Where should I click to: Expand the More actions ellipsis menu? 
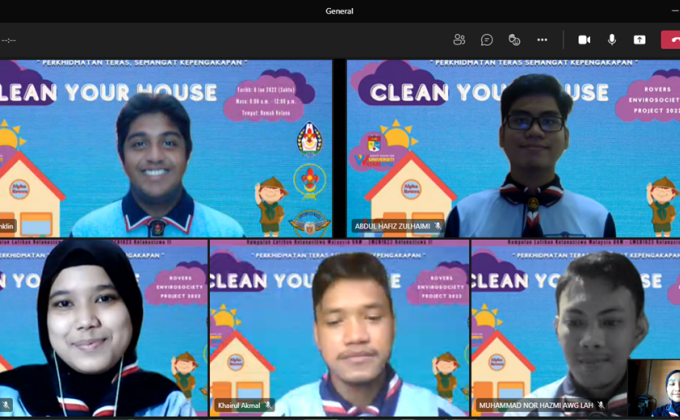pyautogui.click(x=542, y=40)
